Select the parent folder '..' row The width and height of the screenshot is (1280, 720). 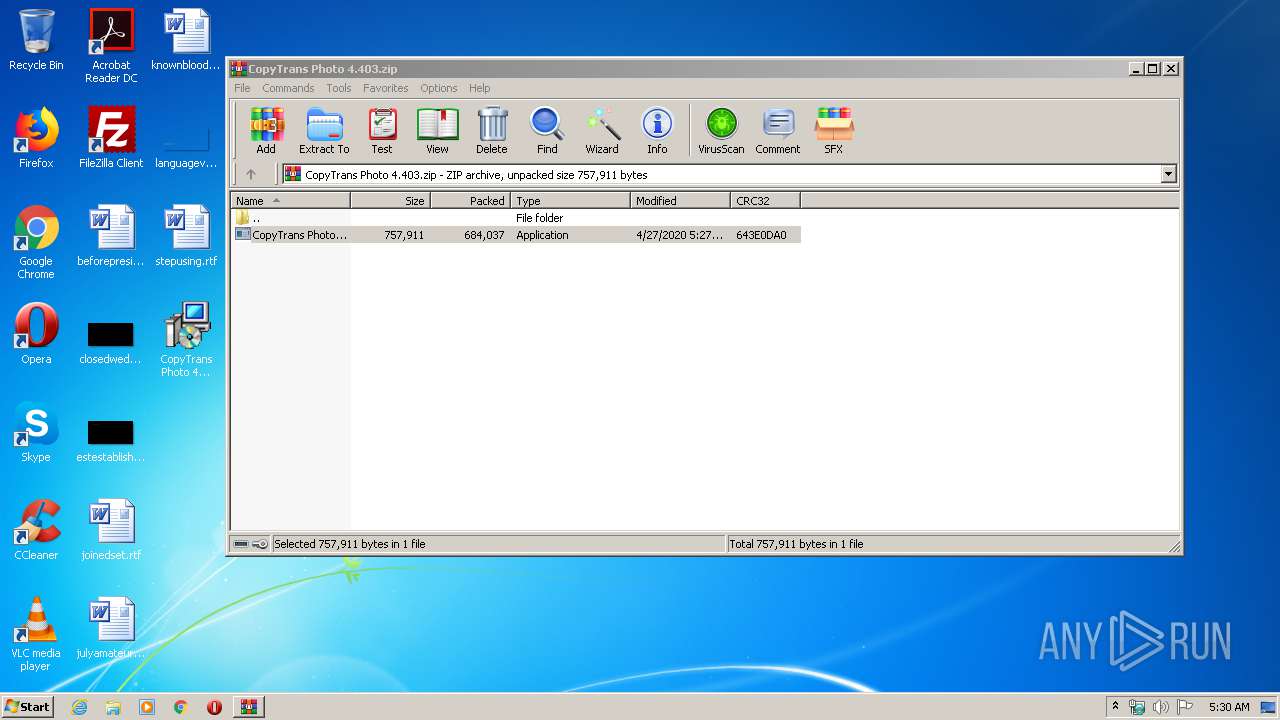[x=516, y=218]
